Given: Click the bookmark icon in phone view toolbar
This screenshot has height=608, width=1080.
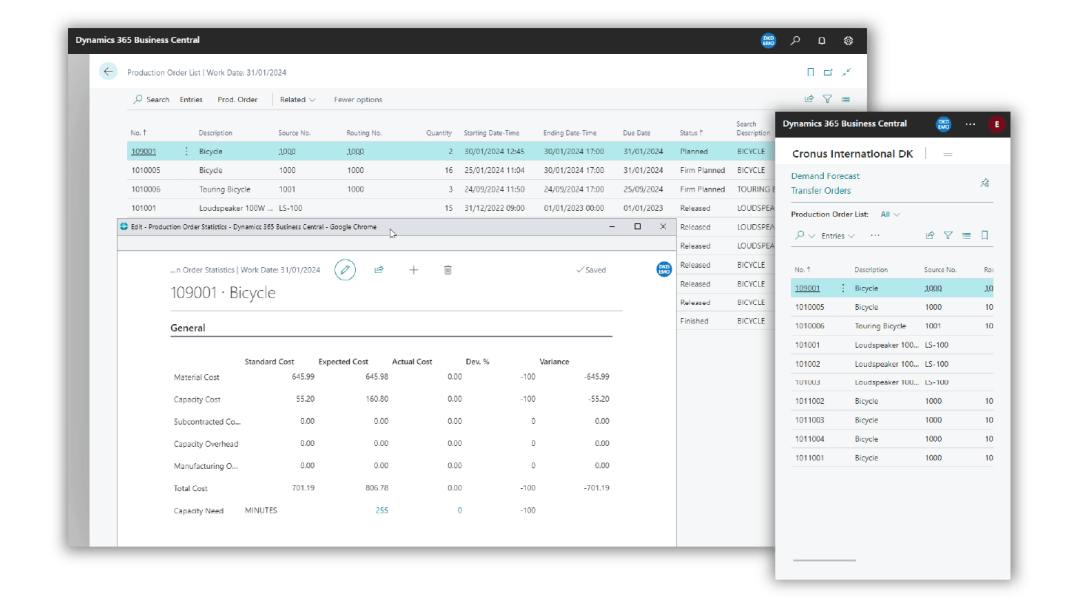Looking at the screenshot, I should 984,235.
